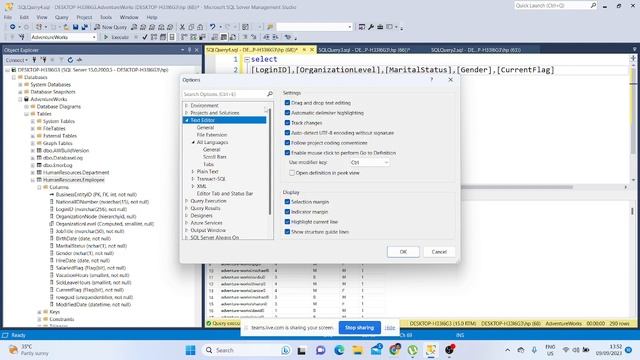
Task: Open the Use modifier key dropdown
Action: tap(369, 162)
